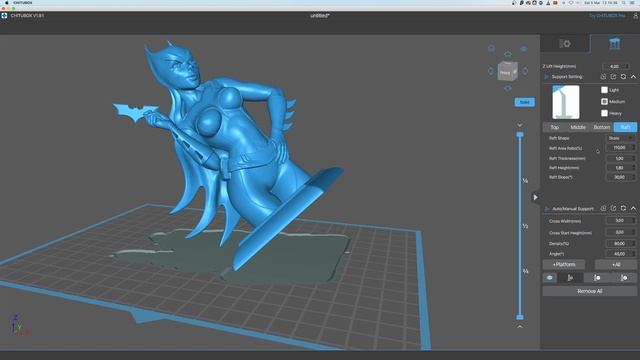Edit the Density percentage field
The height and width of the screenshot is (360, 640).
click(620, 243)
